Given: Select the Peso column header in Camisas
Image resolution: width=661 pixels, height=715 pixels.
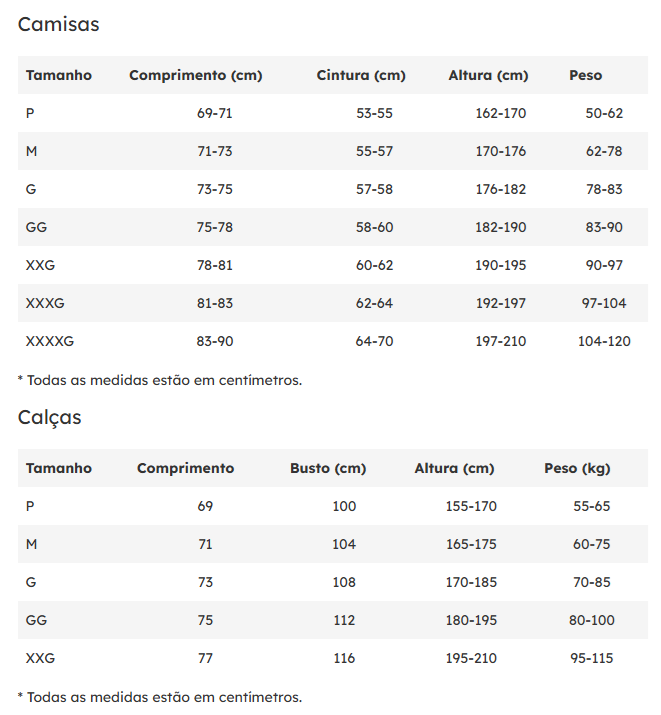Looking at the screenshot, I should click(x=586, y=75).
